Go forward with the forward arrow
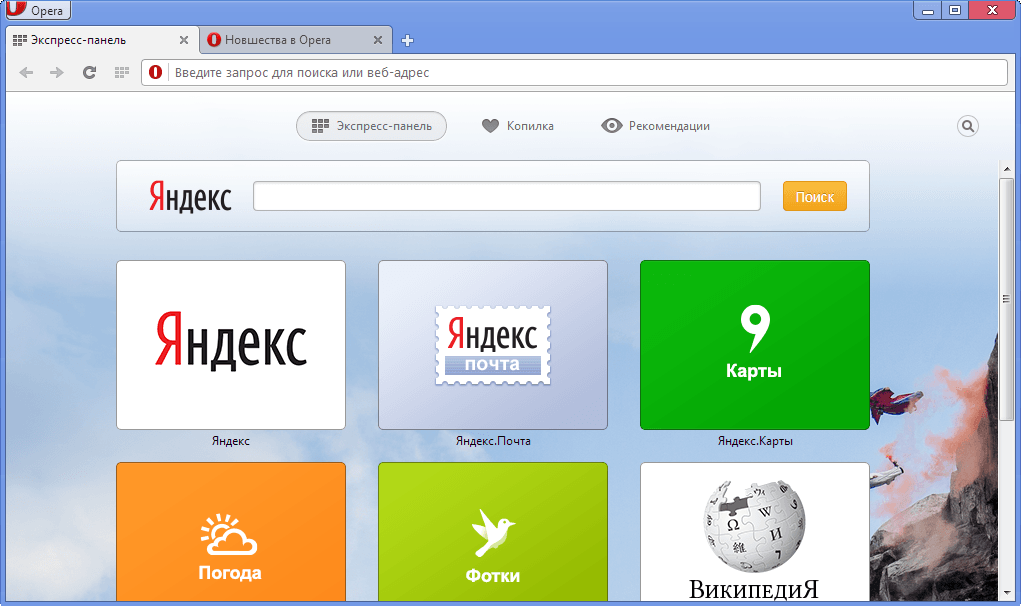The width and height of the screenshot is (1021, 606). point(57,72)
